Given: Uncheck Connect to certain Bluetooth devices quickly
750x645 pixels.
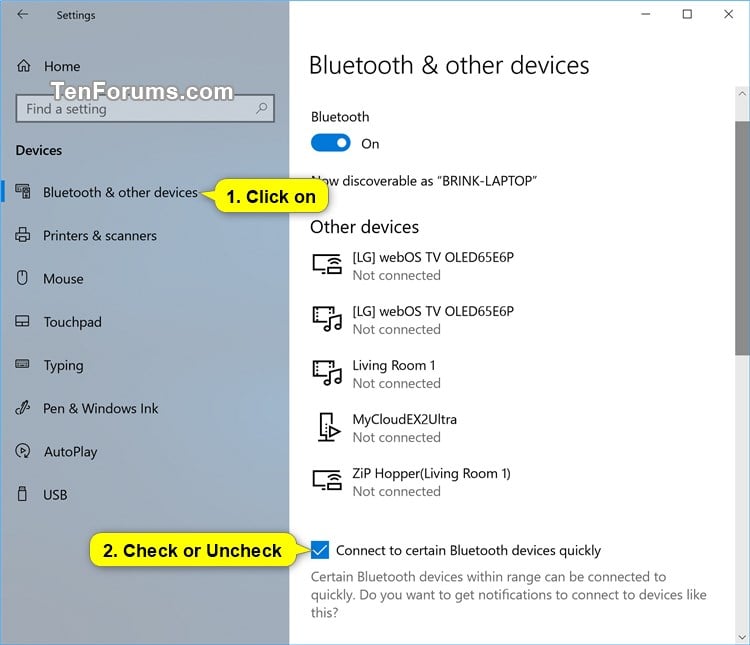Looking at the screenshot, I should click(320, 550).
